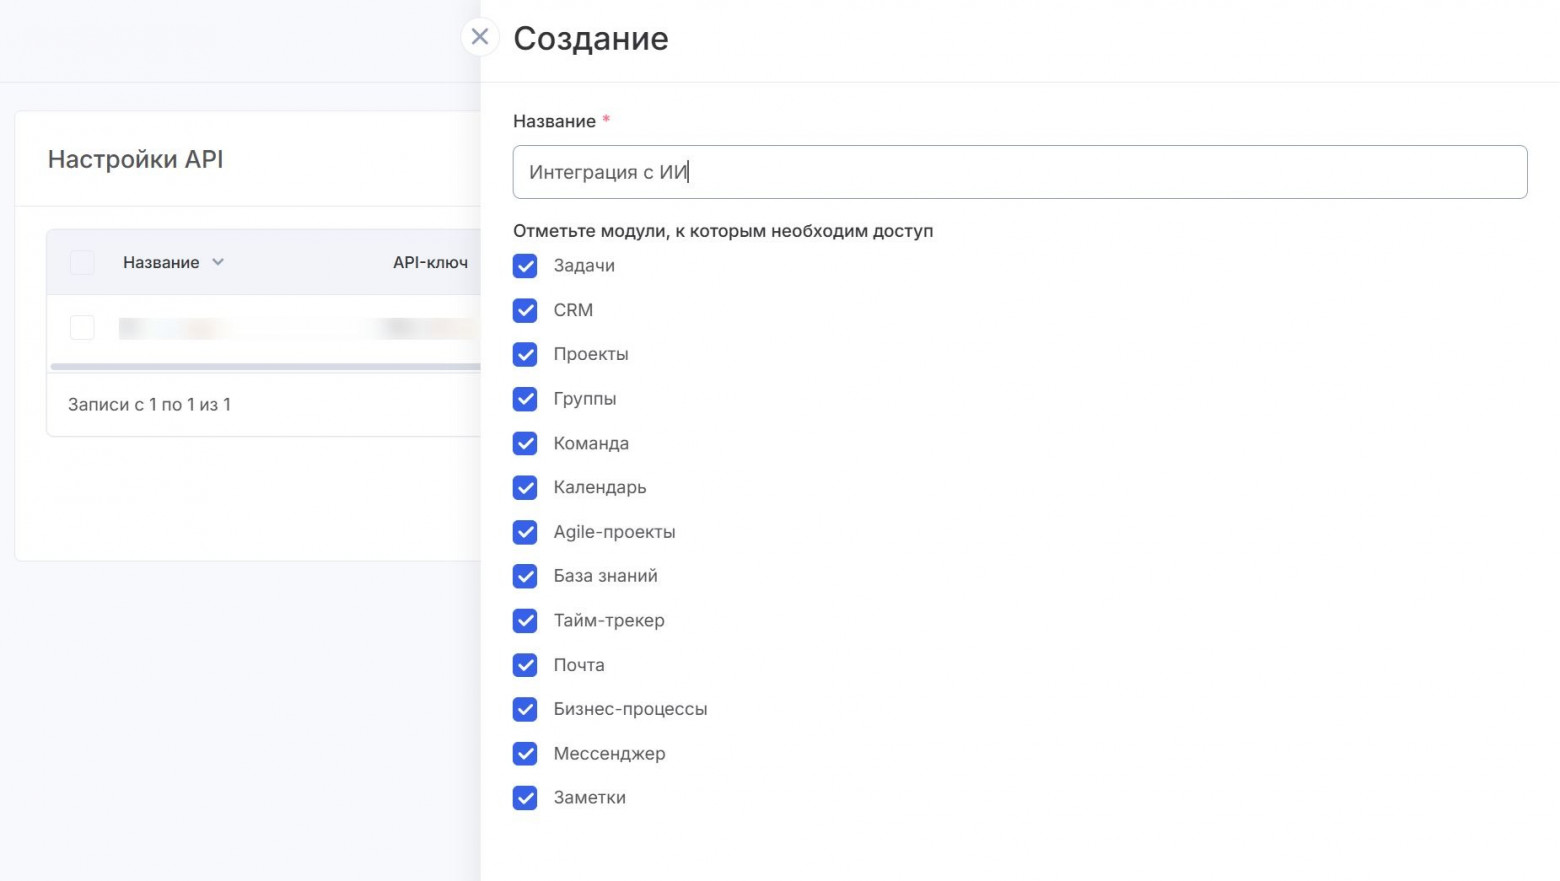Image resolution: width=1560 pixels, height=881 pixels.
Task: Select the first API key row checkbox
Action: 82,327
